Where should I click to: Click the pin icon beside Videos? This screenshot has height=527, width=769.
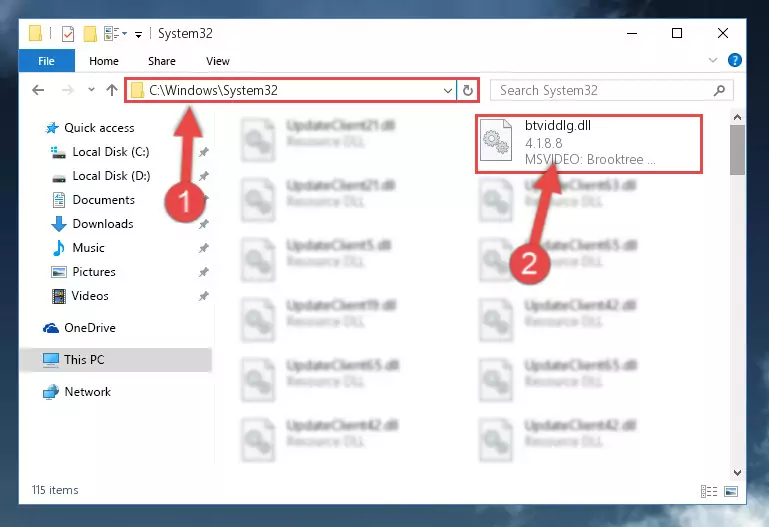pyautogui.click(x=204, y=296)
